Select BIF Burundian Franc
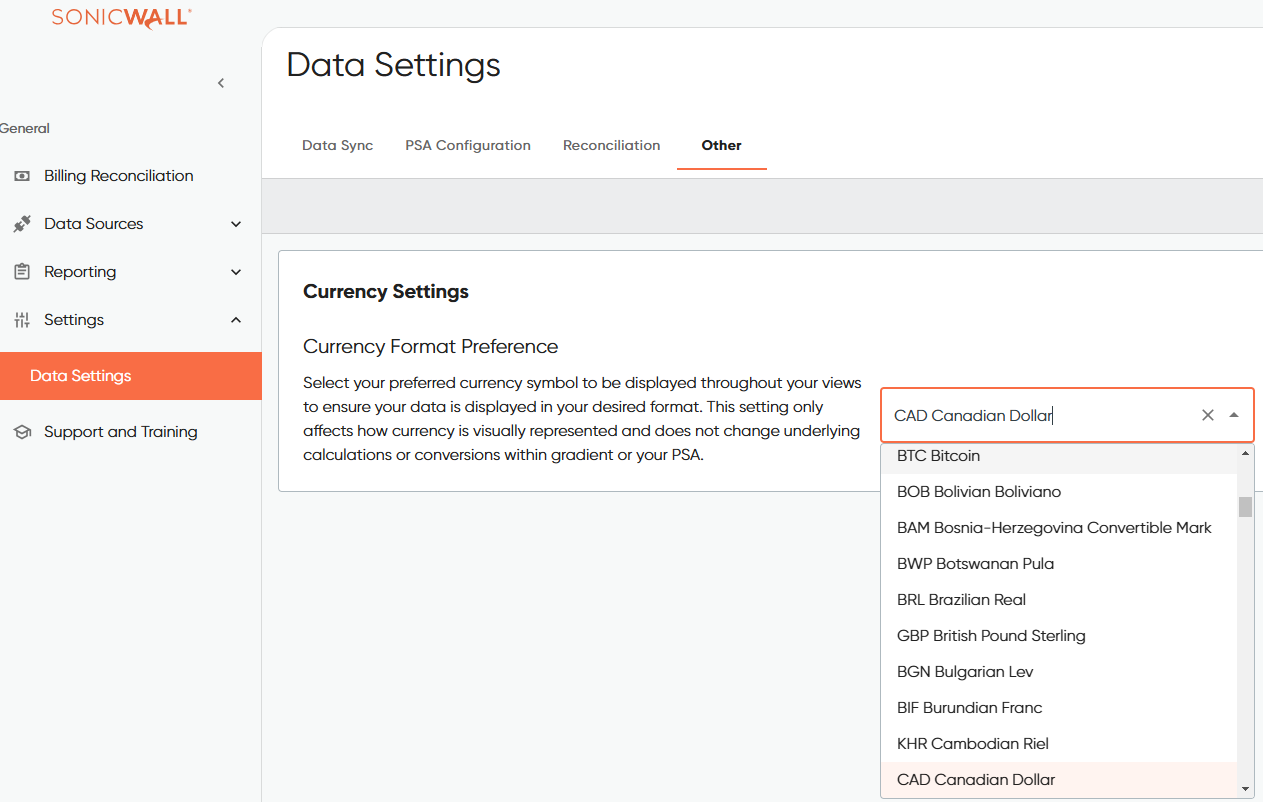This screenshot has height=802, width=1263. [1059, 708]
